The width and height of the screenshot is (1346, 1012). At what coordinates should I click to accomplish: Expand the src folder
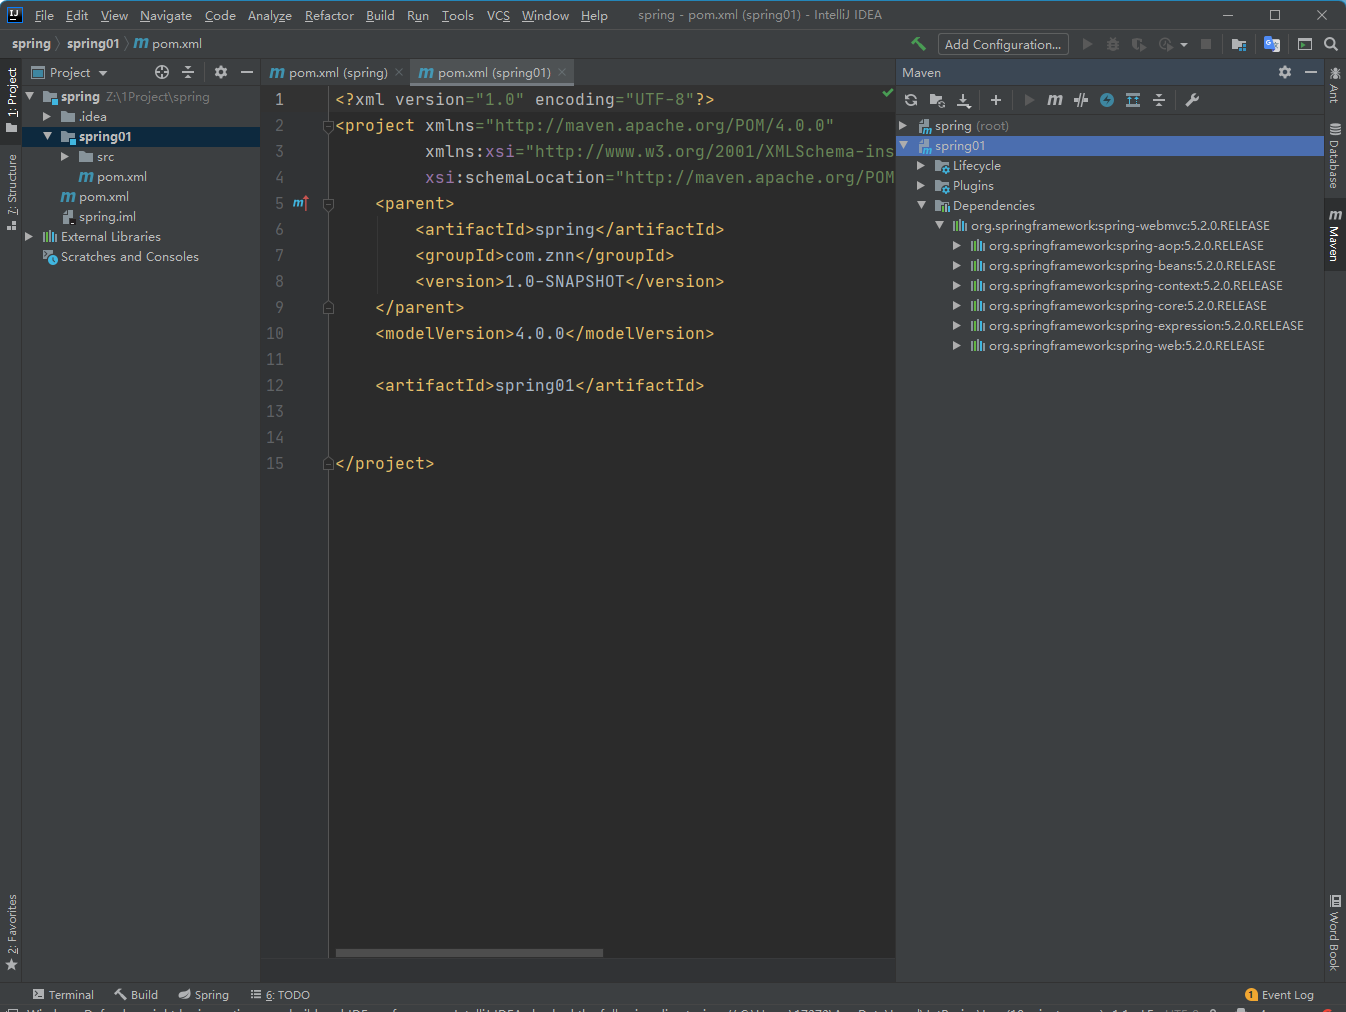pos(65,157)
